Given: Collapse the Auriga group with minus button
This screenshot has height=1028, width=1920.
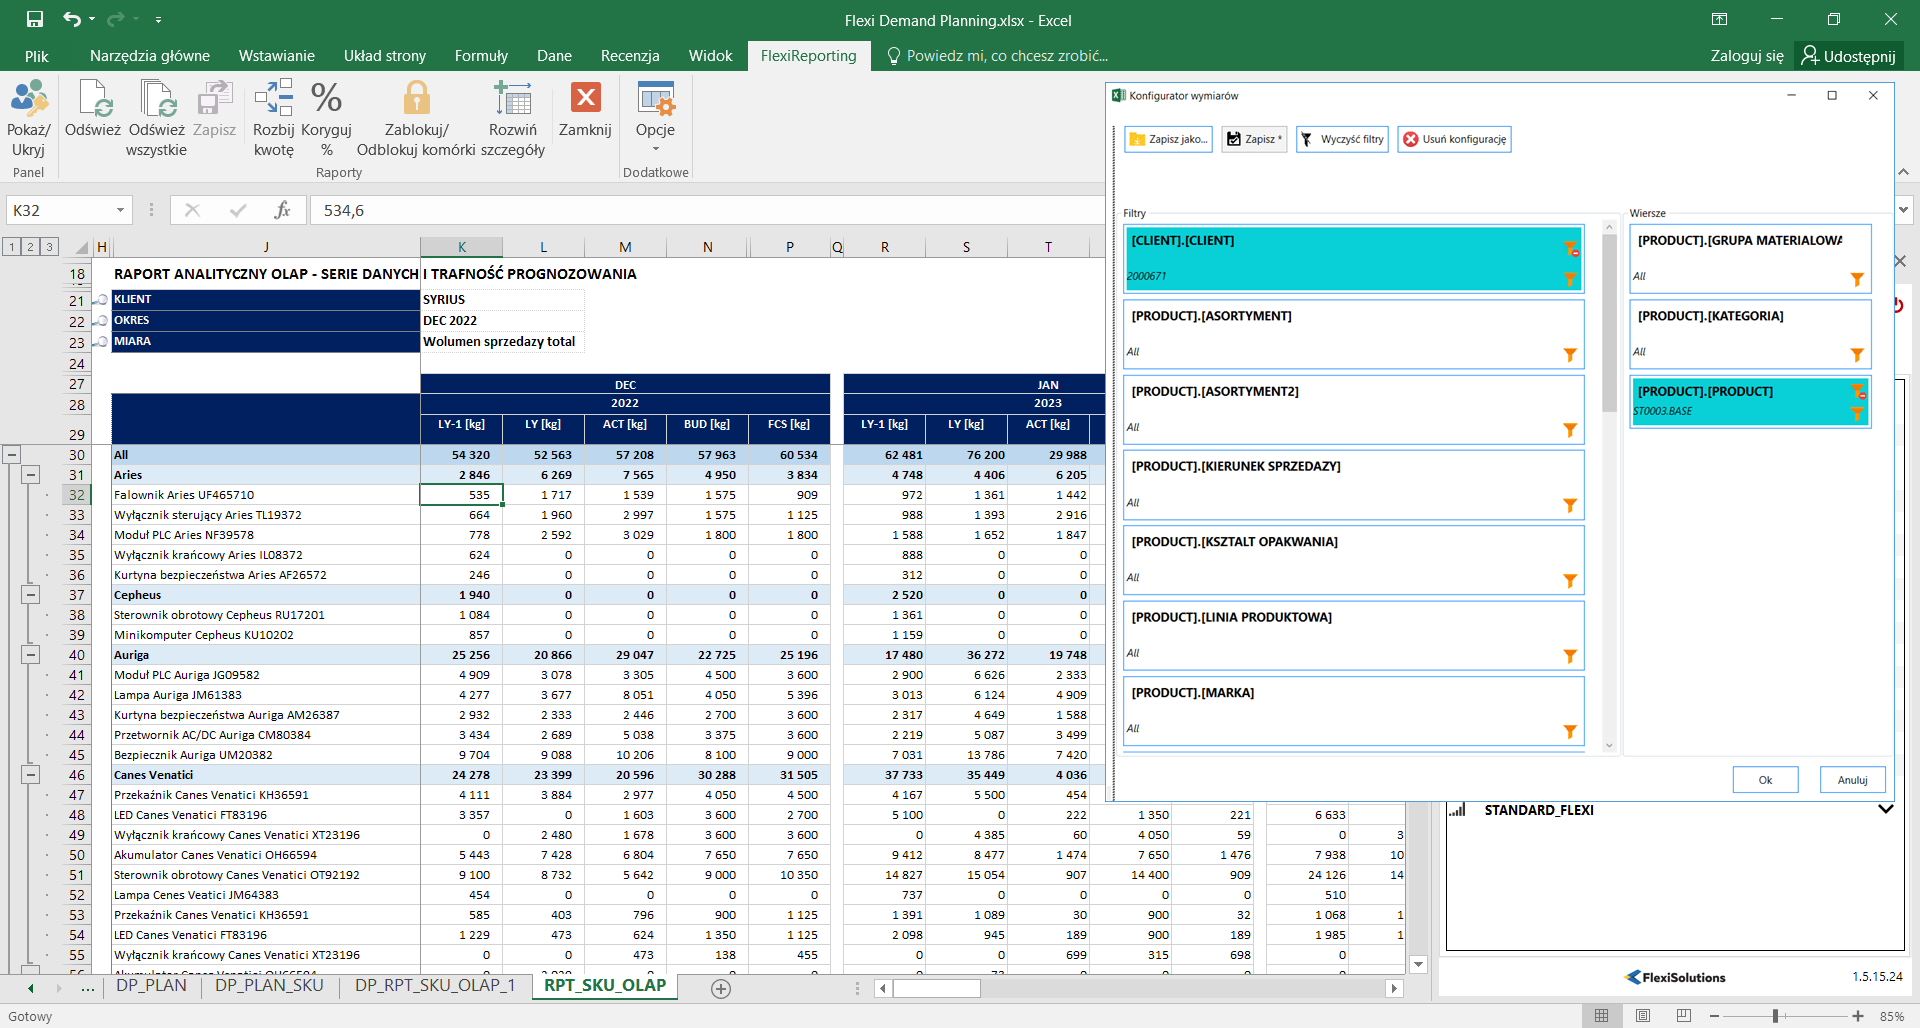Looking at the screenshot, I should 31,655.
